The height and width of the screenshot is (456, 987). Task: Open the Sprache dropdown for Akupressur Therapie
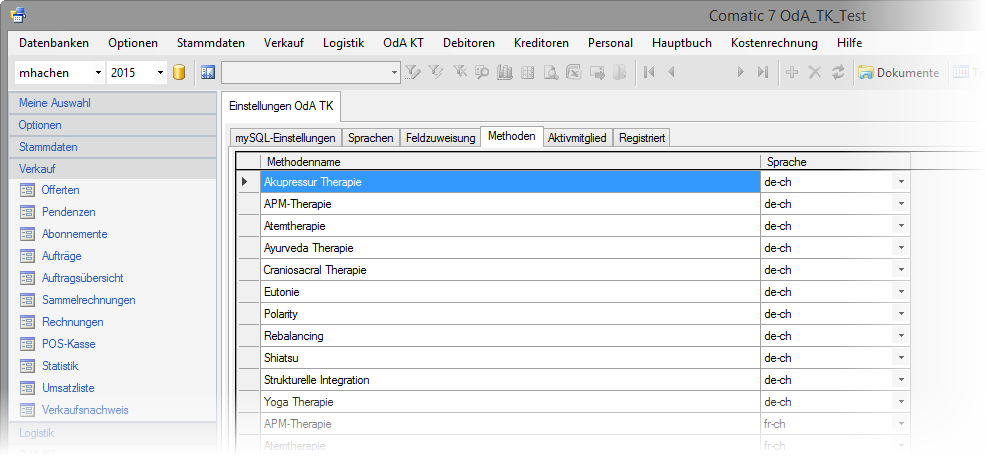[x=901, y=182]
